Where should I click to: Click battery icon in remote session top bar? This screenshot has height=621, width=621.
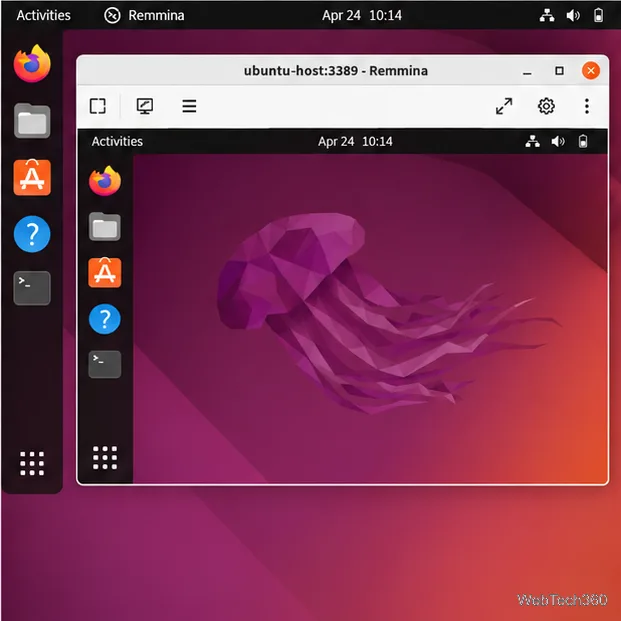[583, 141]
